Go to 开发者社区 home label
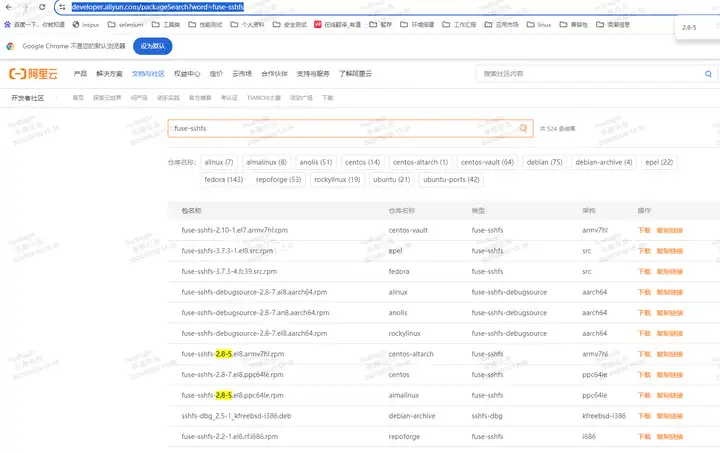The width and height of the screenshot is (720, 453). [x=28, y=98]
